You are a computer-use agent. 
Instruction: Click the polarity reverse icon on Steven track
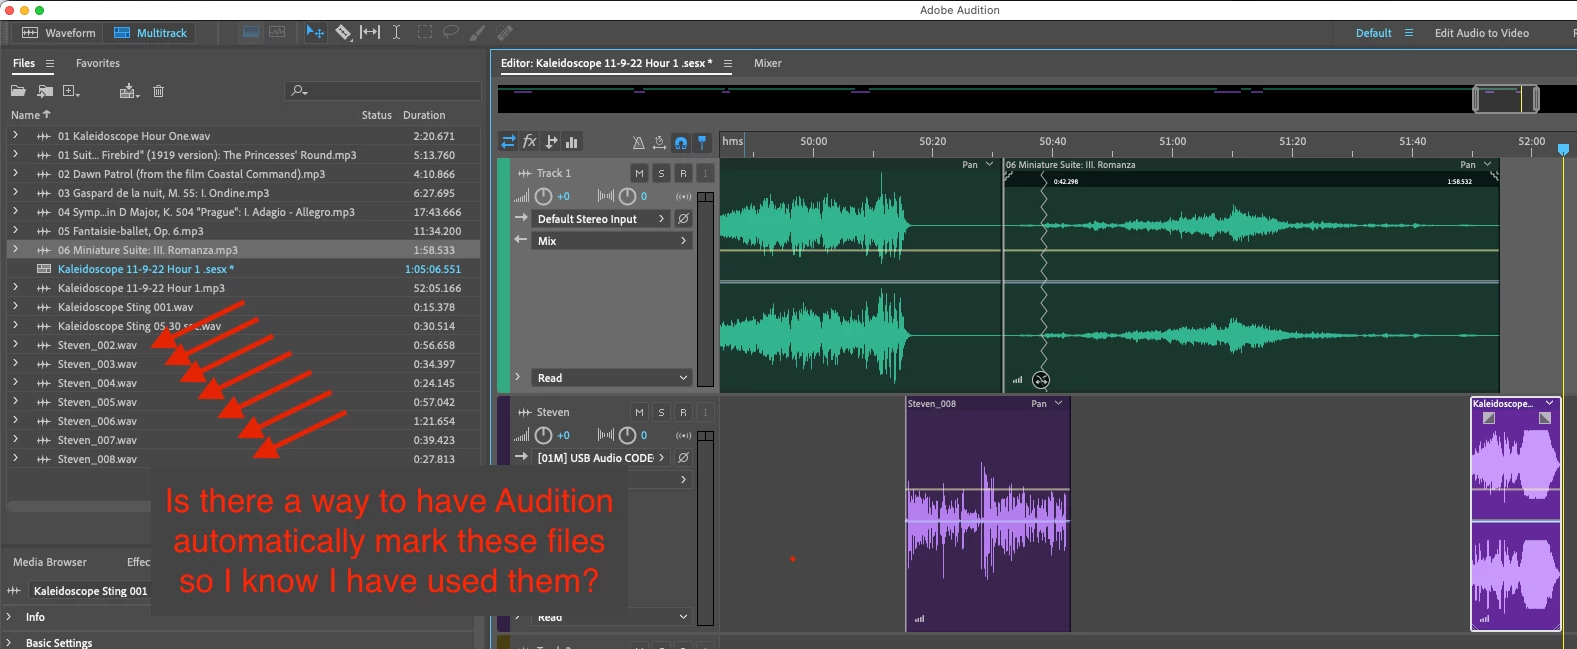[x=683, y=457]
